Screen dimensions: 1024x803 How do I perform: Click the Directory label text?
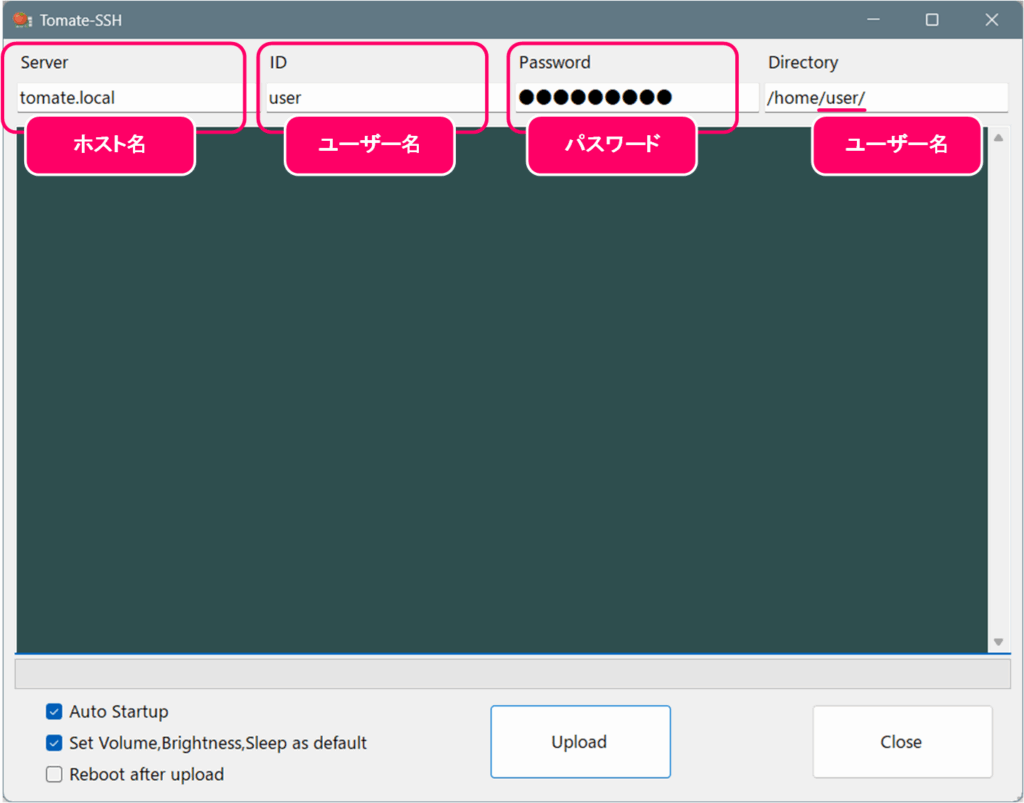click(803, 63)
